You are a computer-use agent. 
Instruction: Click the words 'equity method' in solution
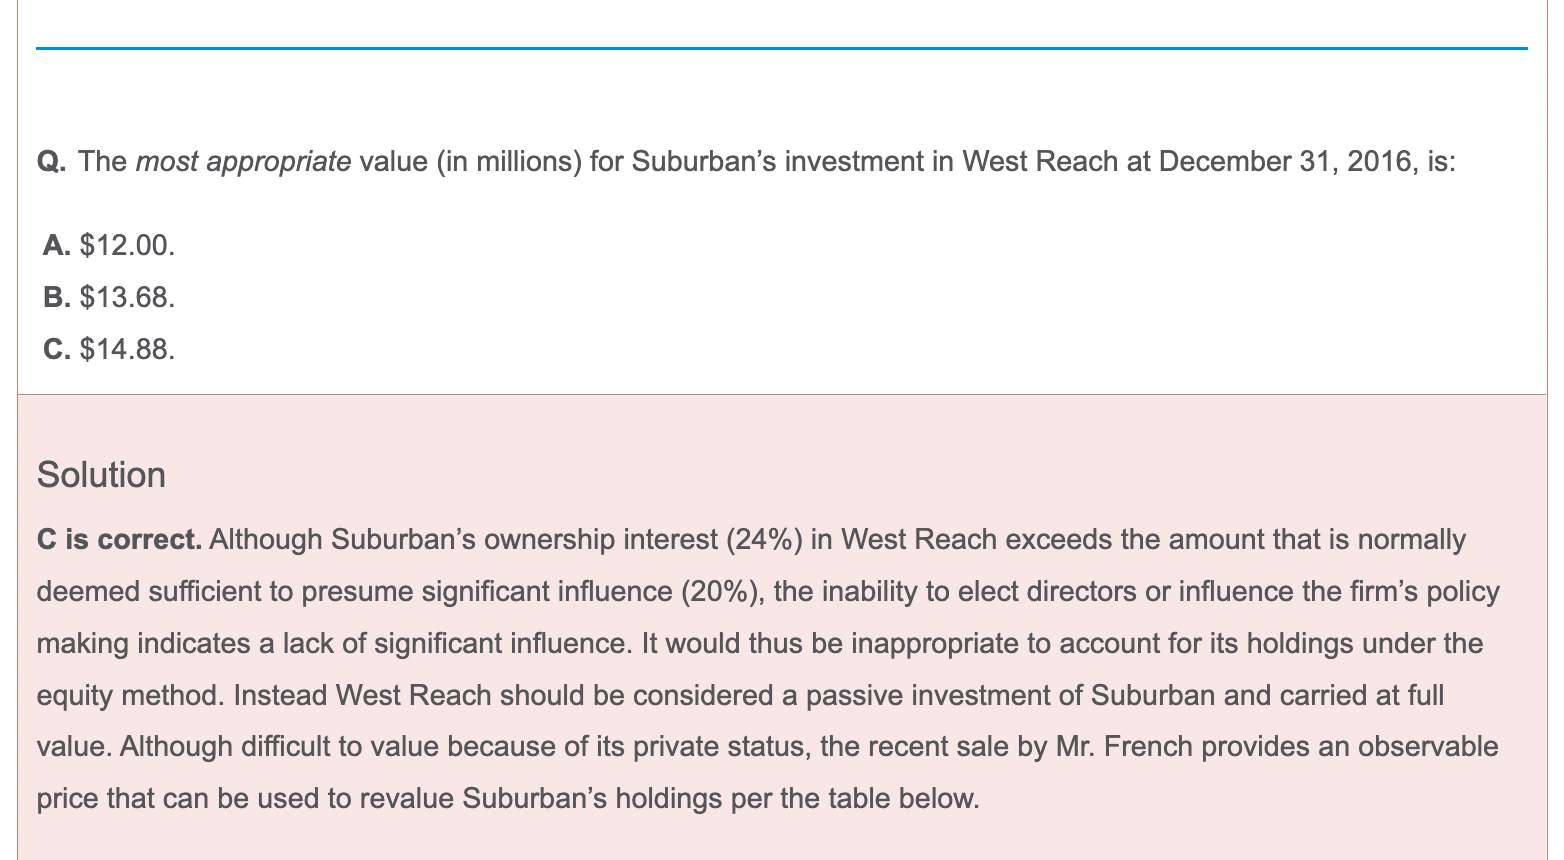tap(128, 695)
